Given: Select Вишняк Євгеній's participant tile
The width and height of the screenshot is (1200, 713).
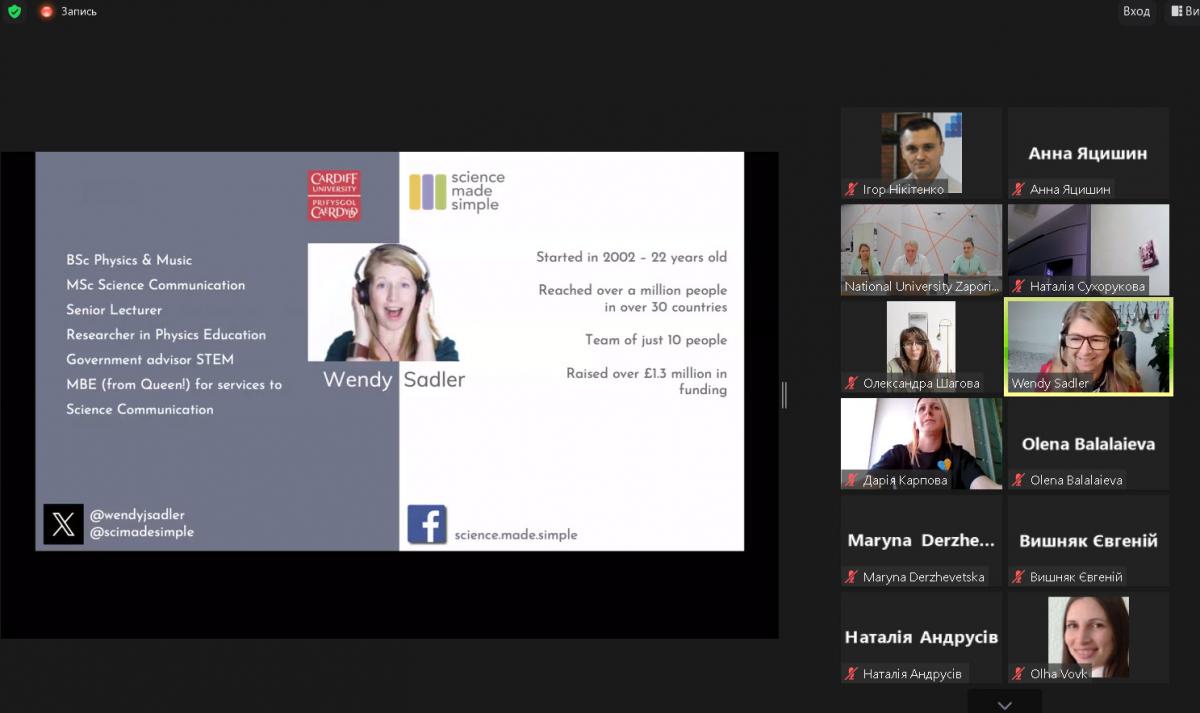Looking at the screenshot, I should coord(1088,541).
